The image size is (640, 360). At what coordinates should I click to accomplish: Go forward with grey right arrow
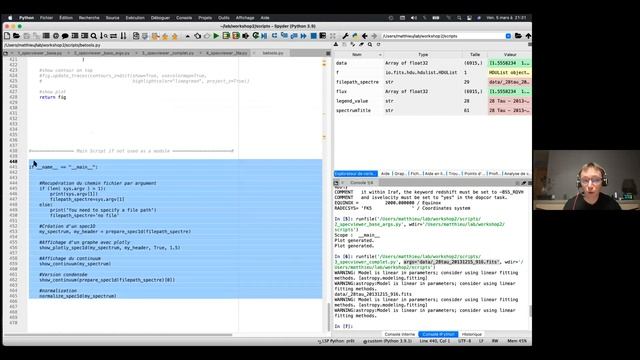374,36
